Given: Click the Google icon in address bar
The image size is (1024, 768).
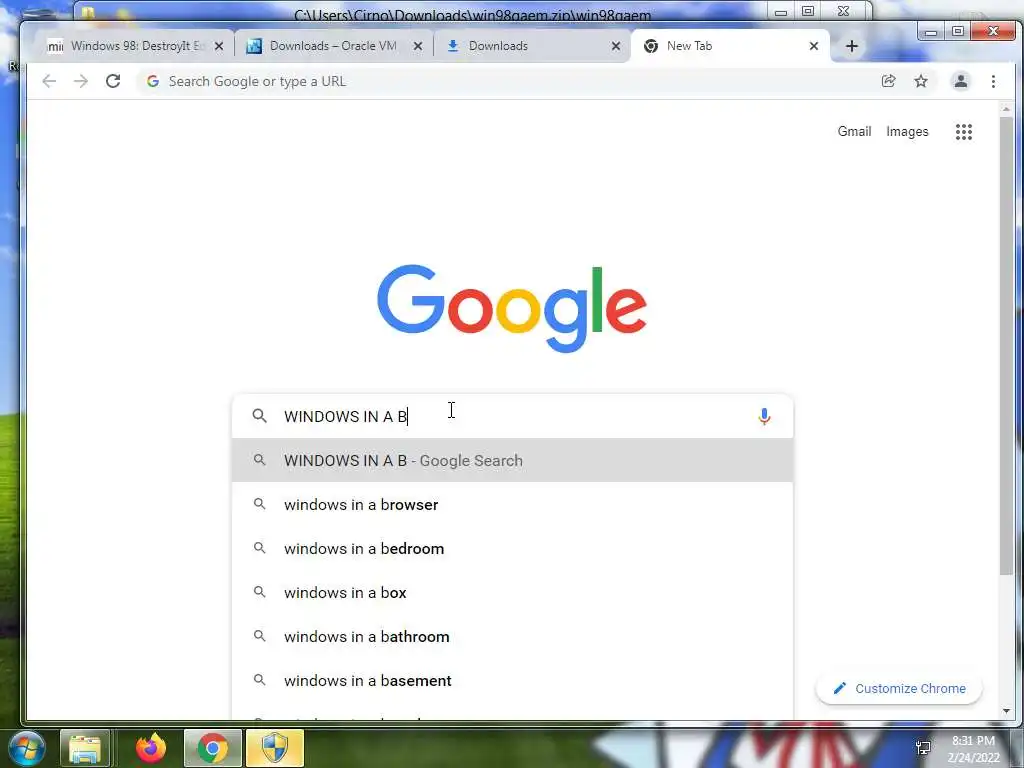Looking at the screenshot, I should coord(153,81).
